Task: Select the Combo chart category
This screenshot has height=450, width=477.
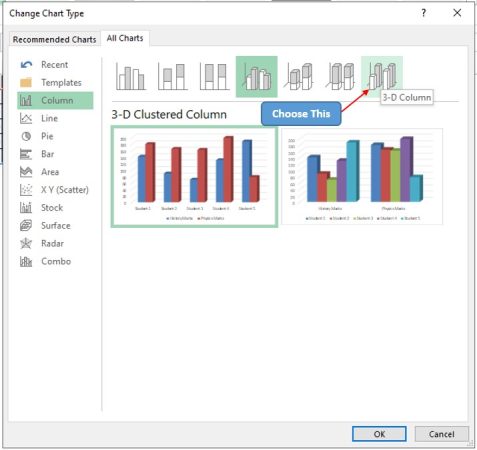Action: (55, 261)
